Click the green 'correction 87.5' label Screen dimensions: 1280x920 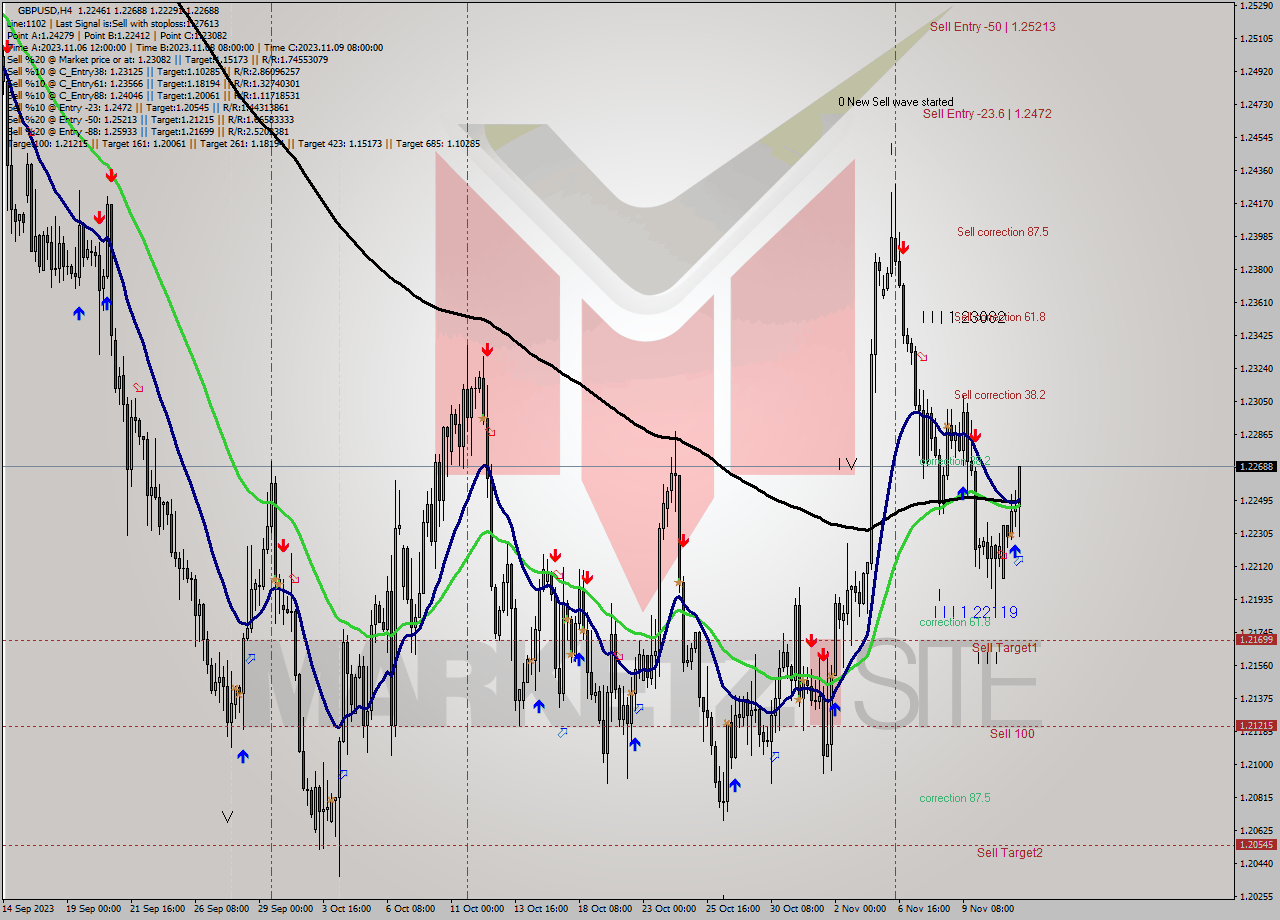[x=955, y=798]
